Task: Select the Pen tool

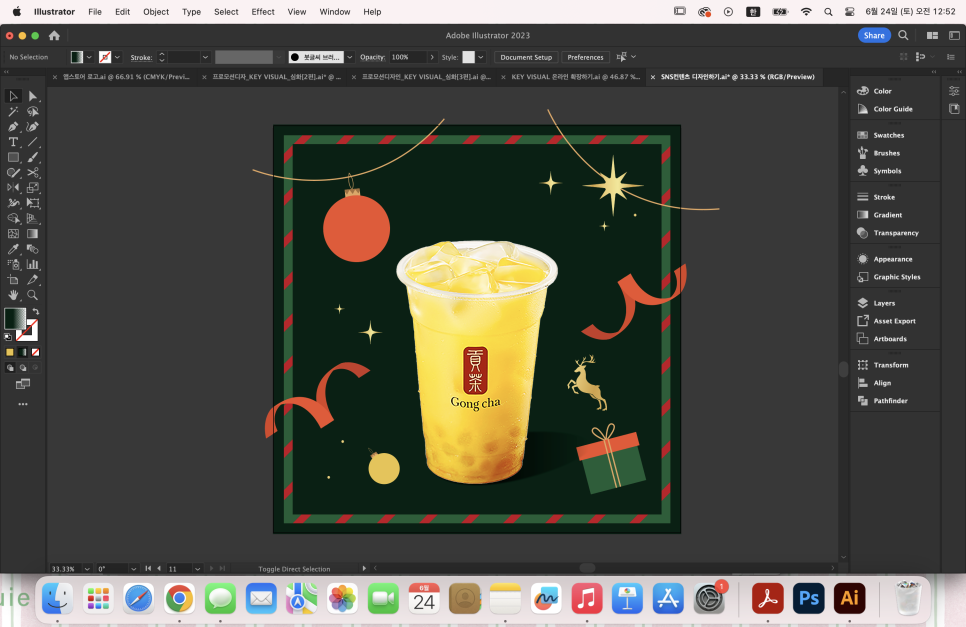Action: pos(13,127)
